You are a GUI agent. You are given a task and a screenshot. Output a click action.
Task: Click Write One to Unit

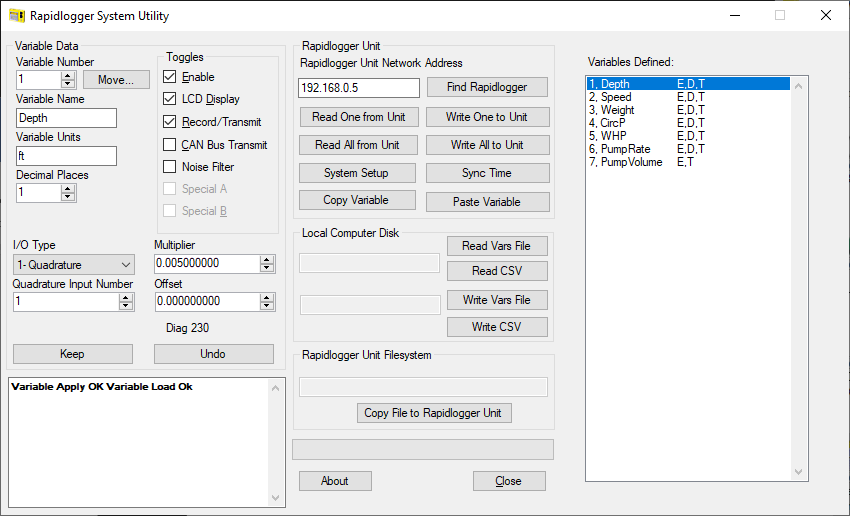tap(487, 117)
